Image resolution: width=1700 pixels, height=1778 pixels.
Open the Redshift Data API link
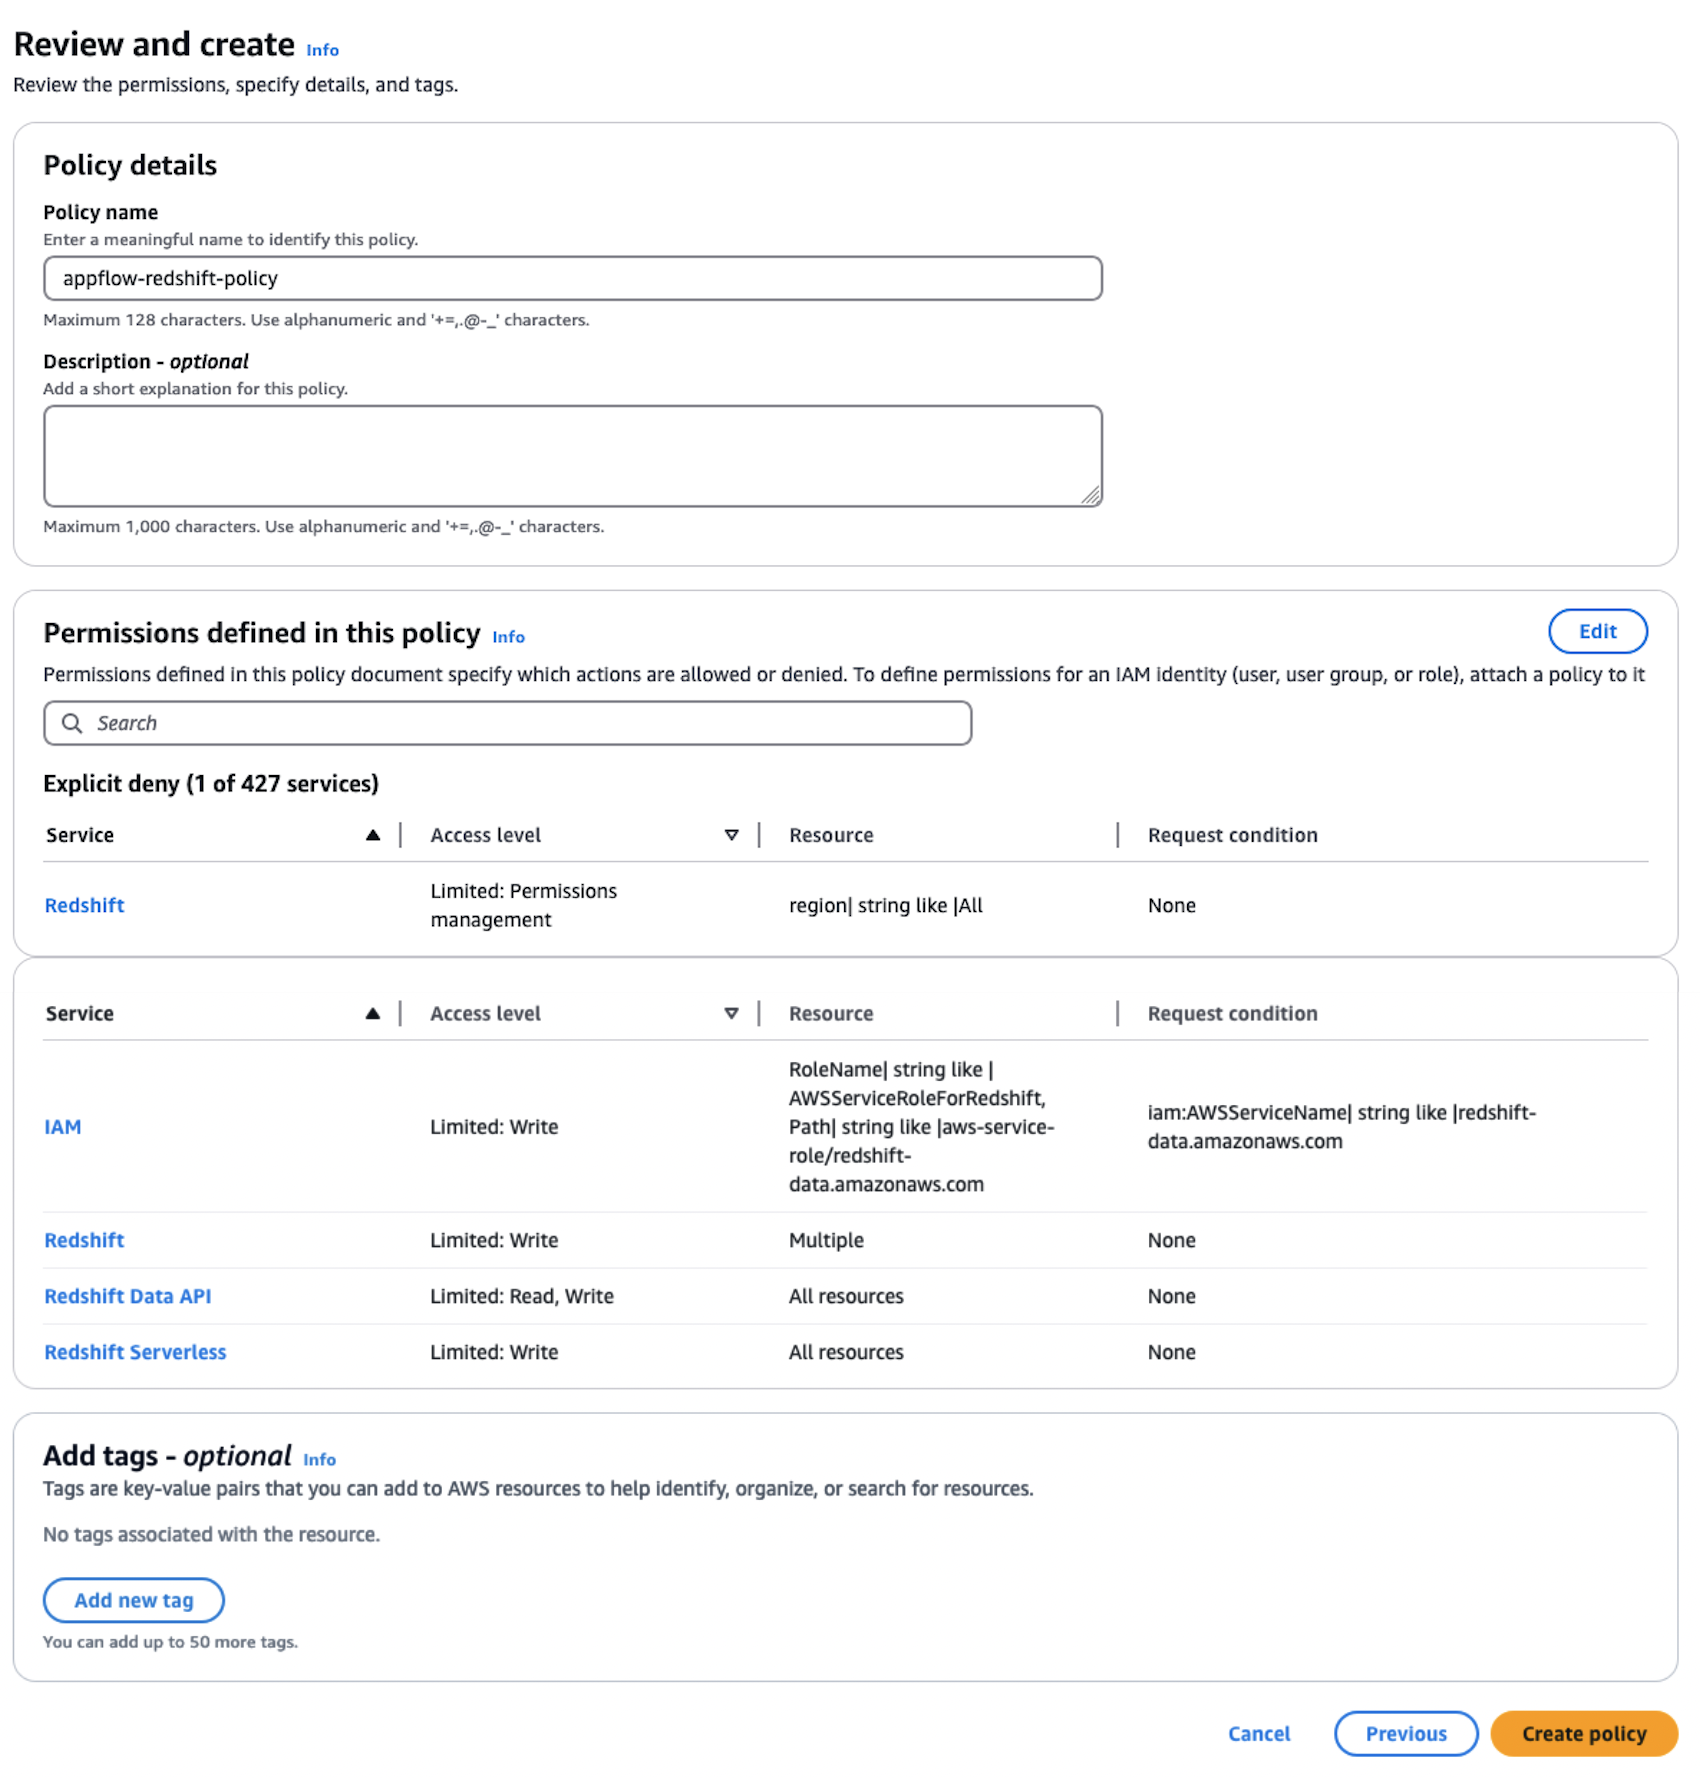(x=127, y=1295)
